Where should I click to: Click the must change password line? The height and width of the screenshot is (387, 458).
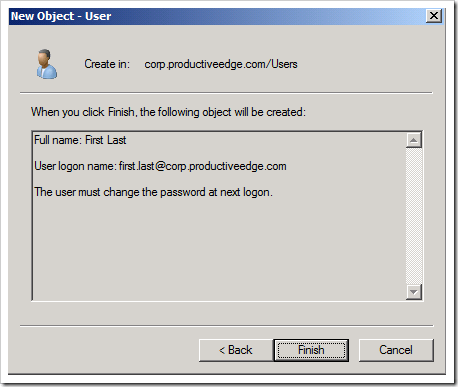(154, 192)
